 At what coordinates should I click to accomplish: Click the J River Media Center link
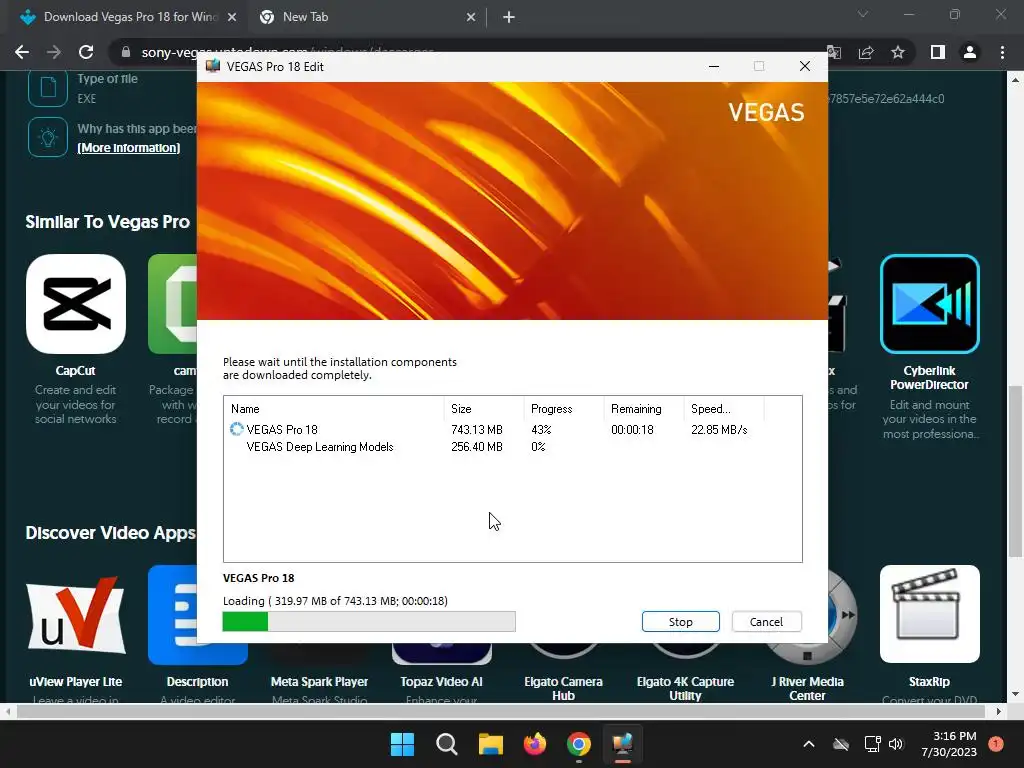coord(807,688)
